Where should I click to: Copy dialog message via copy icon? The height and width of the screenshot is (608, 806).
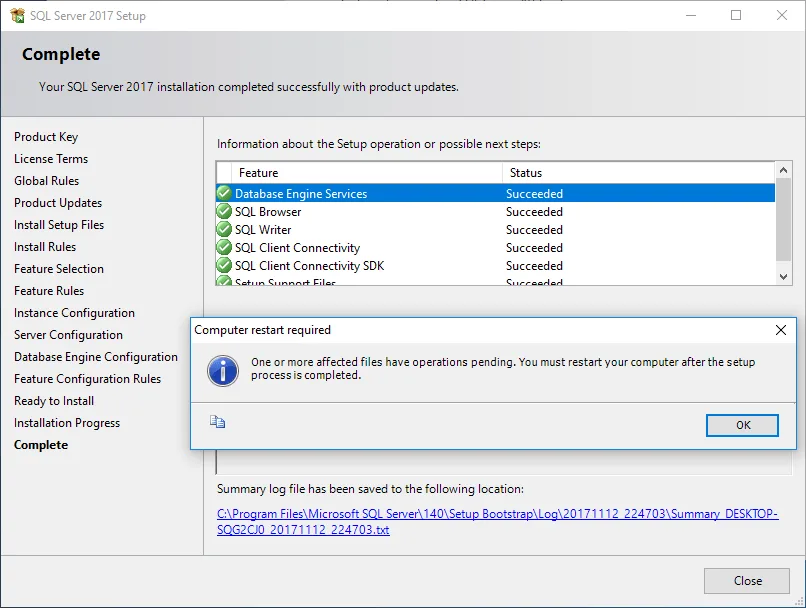point(217,422)
